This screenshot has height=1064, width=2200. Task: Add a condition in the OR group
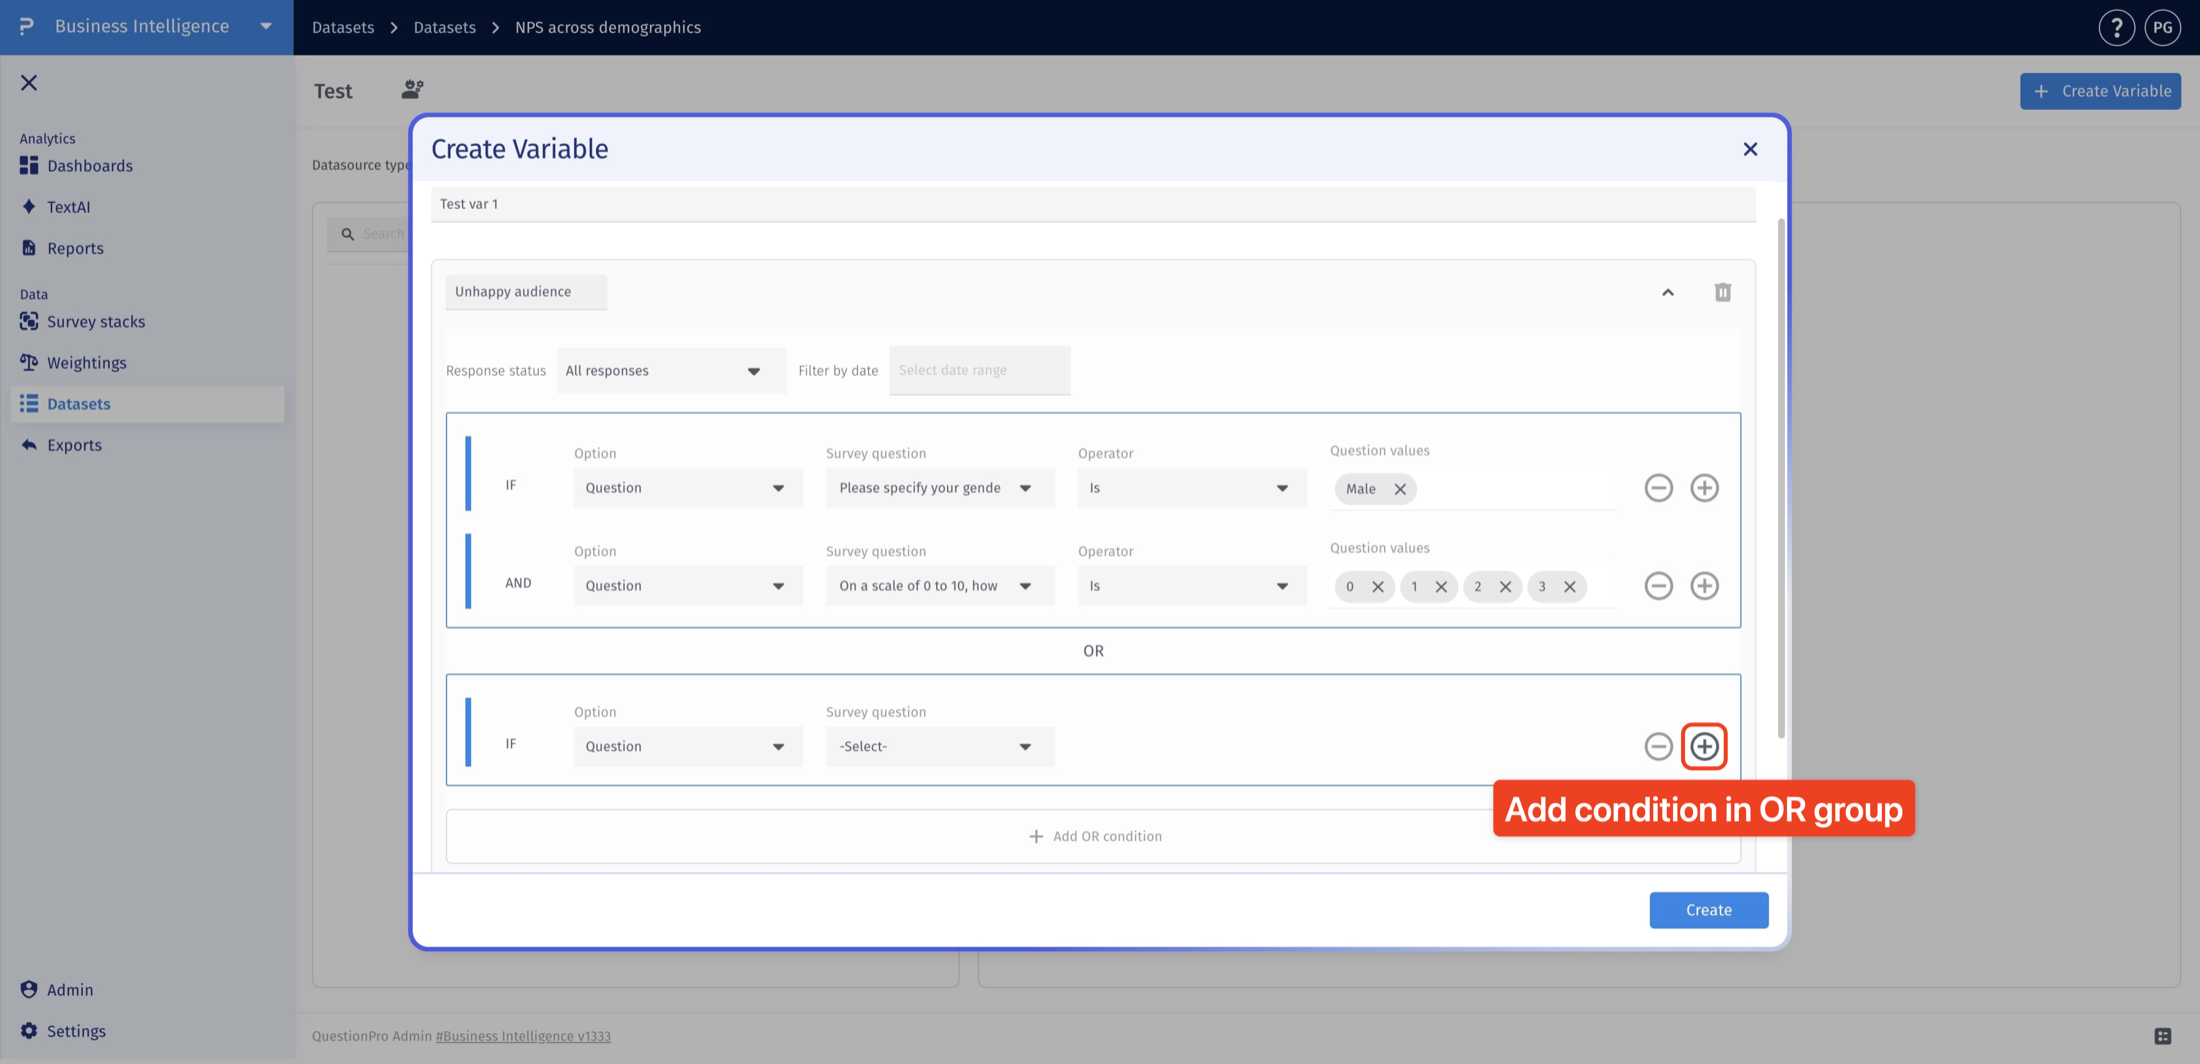pyautogui.click(x=1704, y=746)
